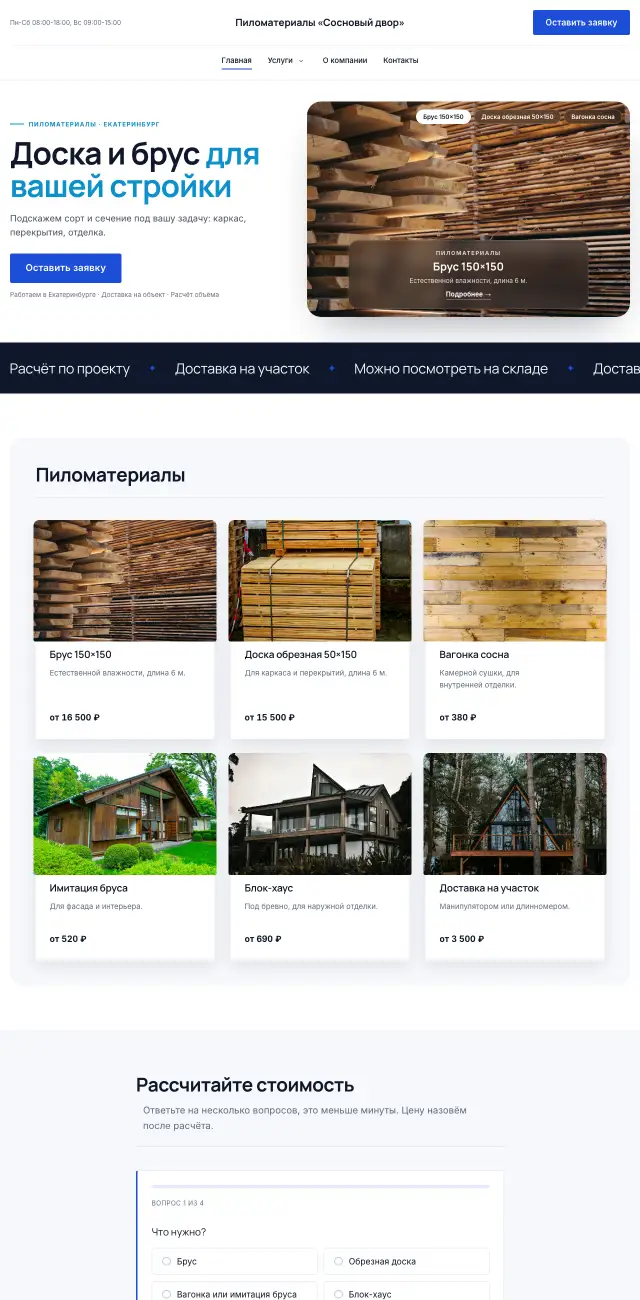Open the Доставка на участок card photo
Viewport: 640px width, 1300px height.
(x=515, y=814)
